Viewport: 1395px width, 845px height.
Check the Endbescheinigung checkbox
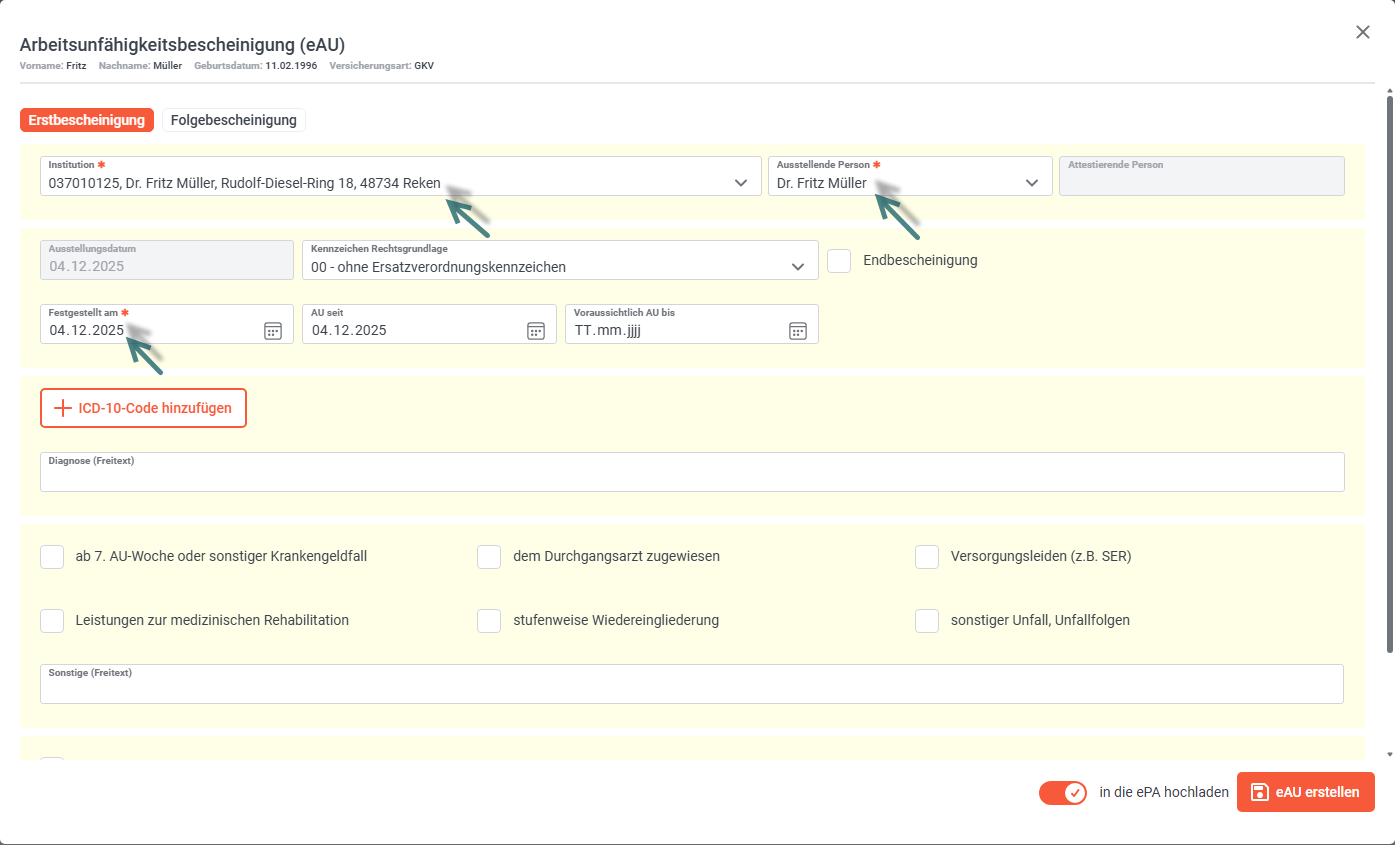(x=839, y=260)
